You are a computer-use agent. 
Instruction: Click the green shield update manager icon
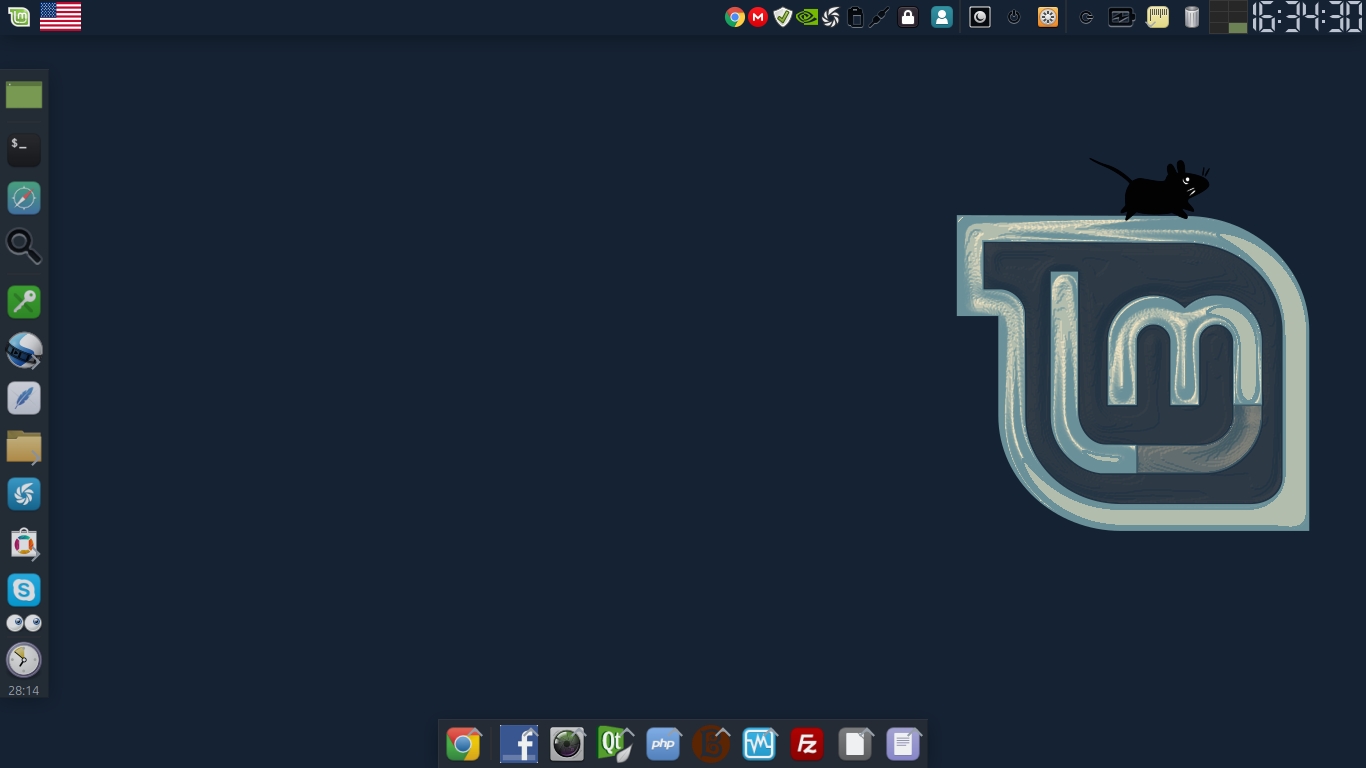click(783, 17)
